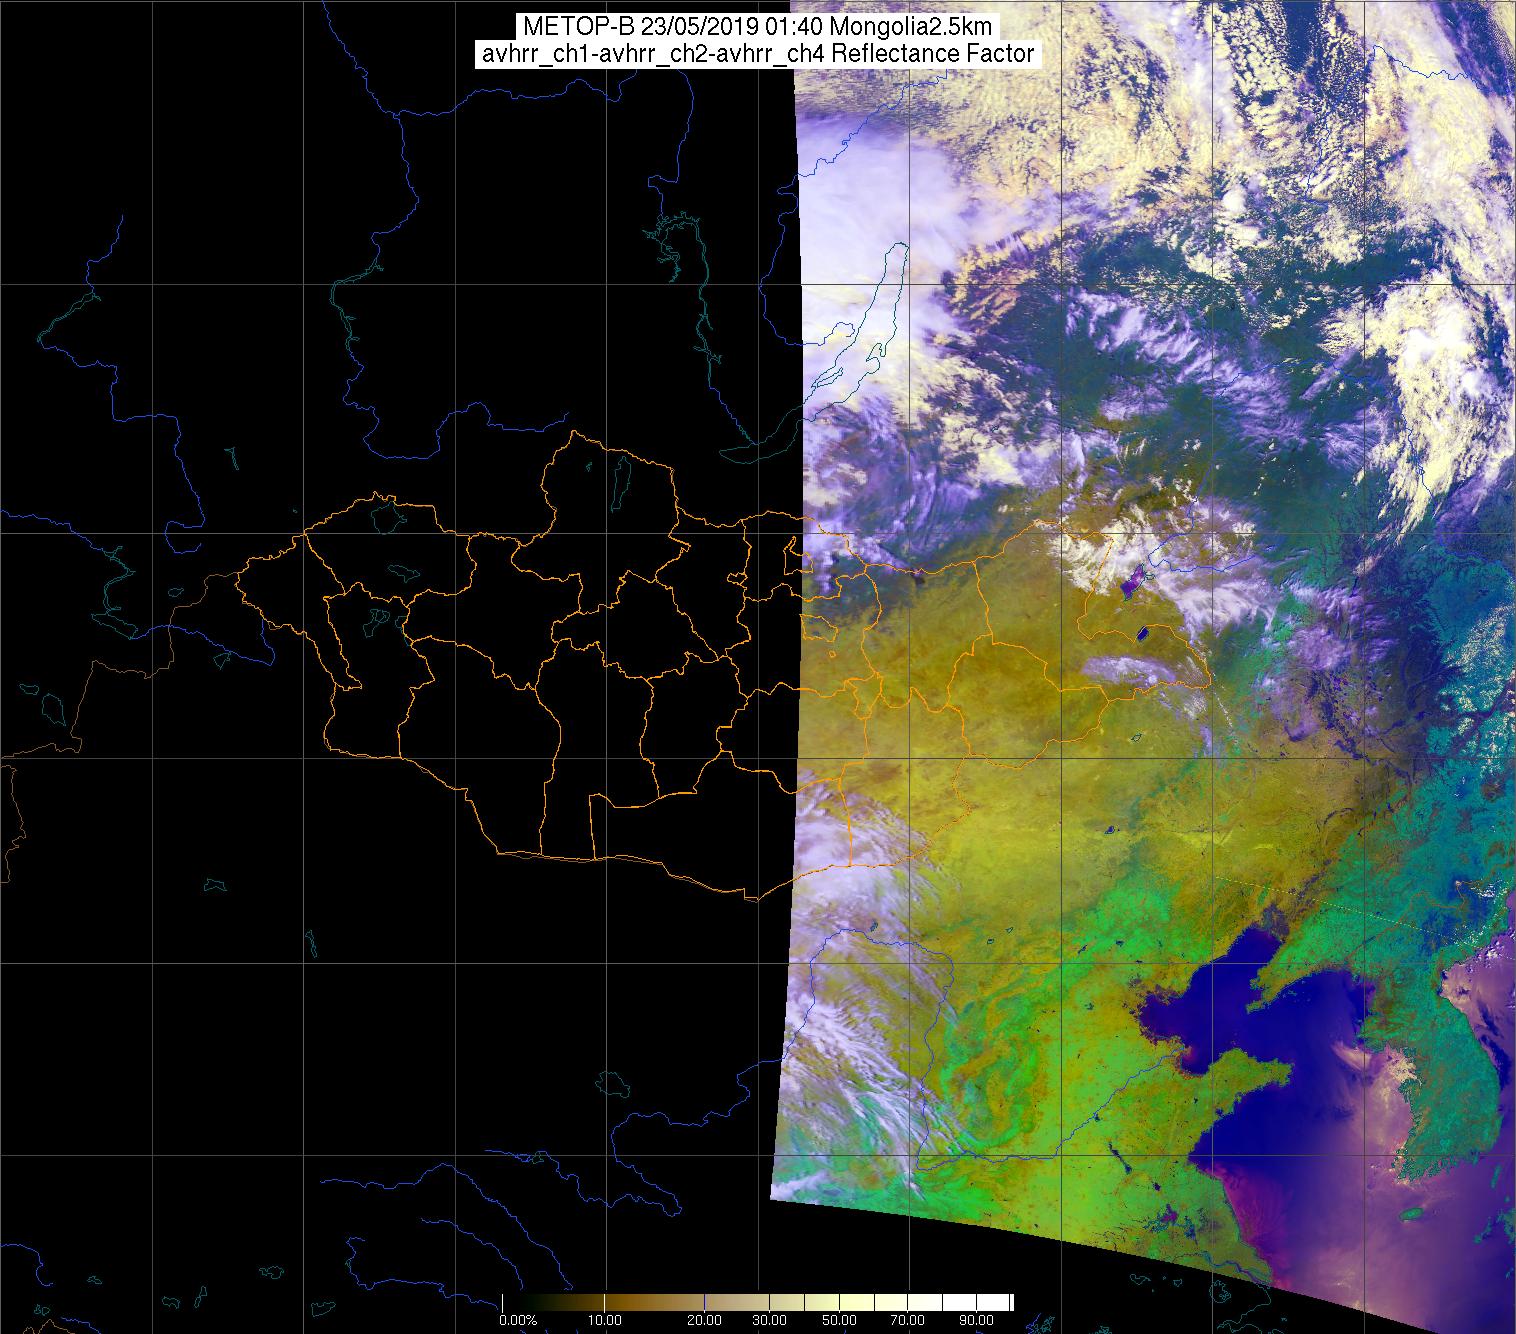
Task: Click the "10.00" colorbar label
Action: (x=606, y=1320)
